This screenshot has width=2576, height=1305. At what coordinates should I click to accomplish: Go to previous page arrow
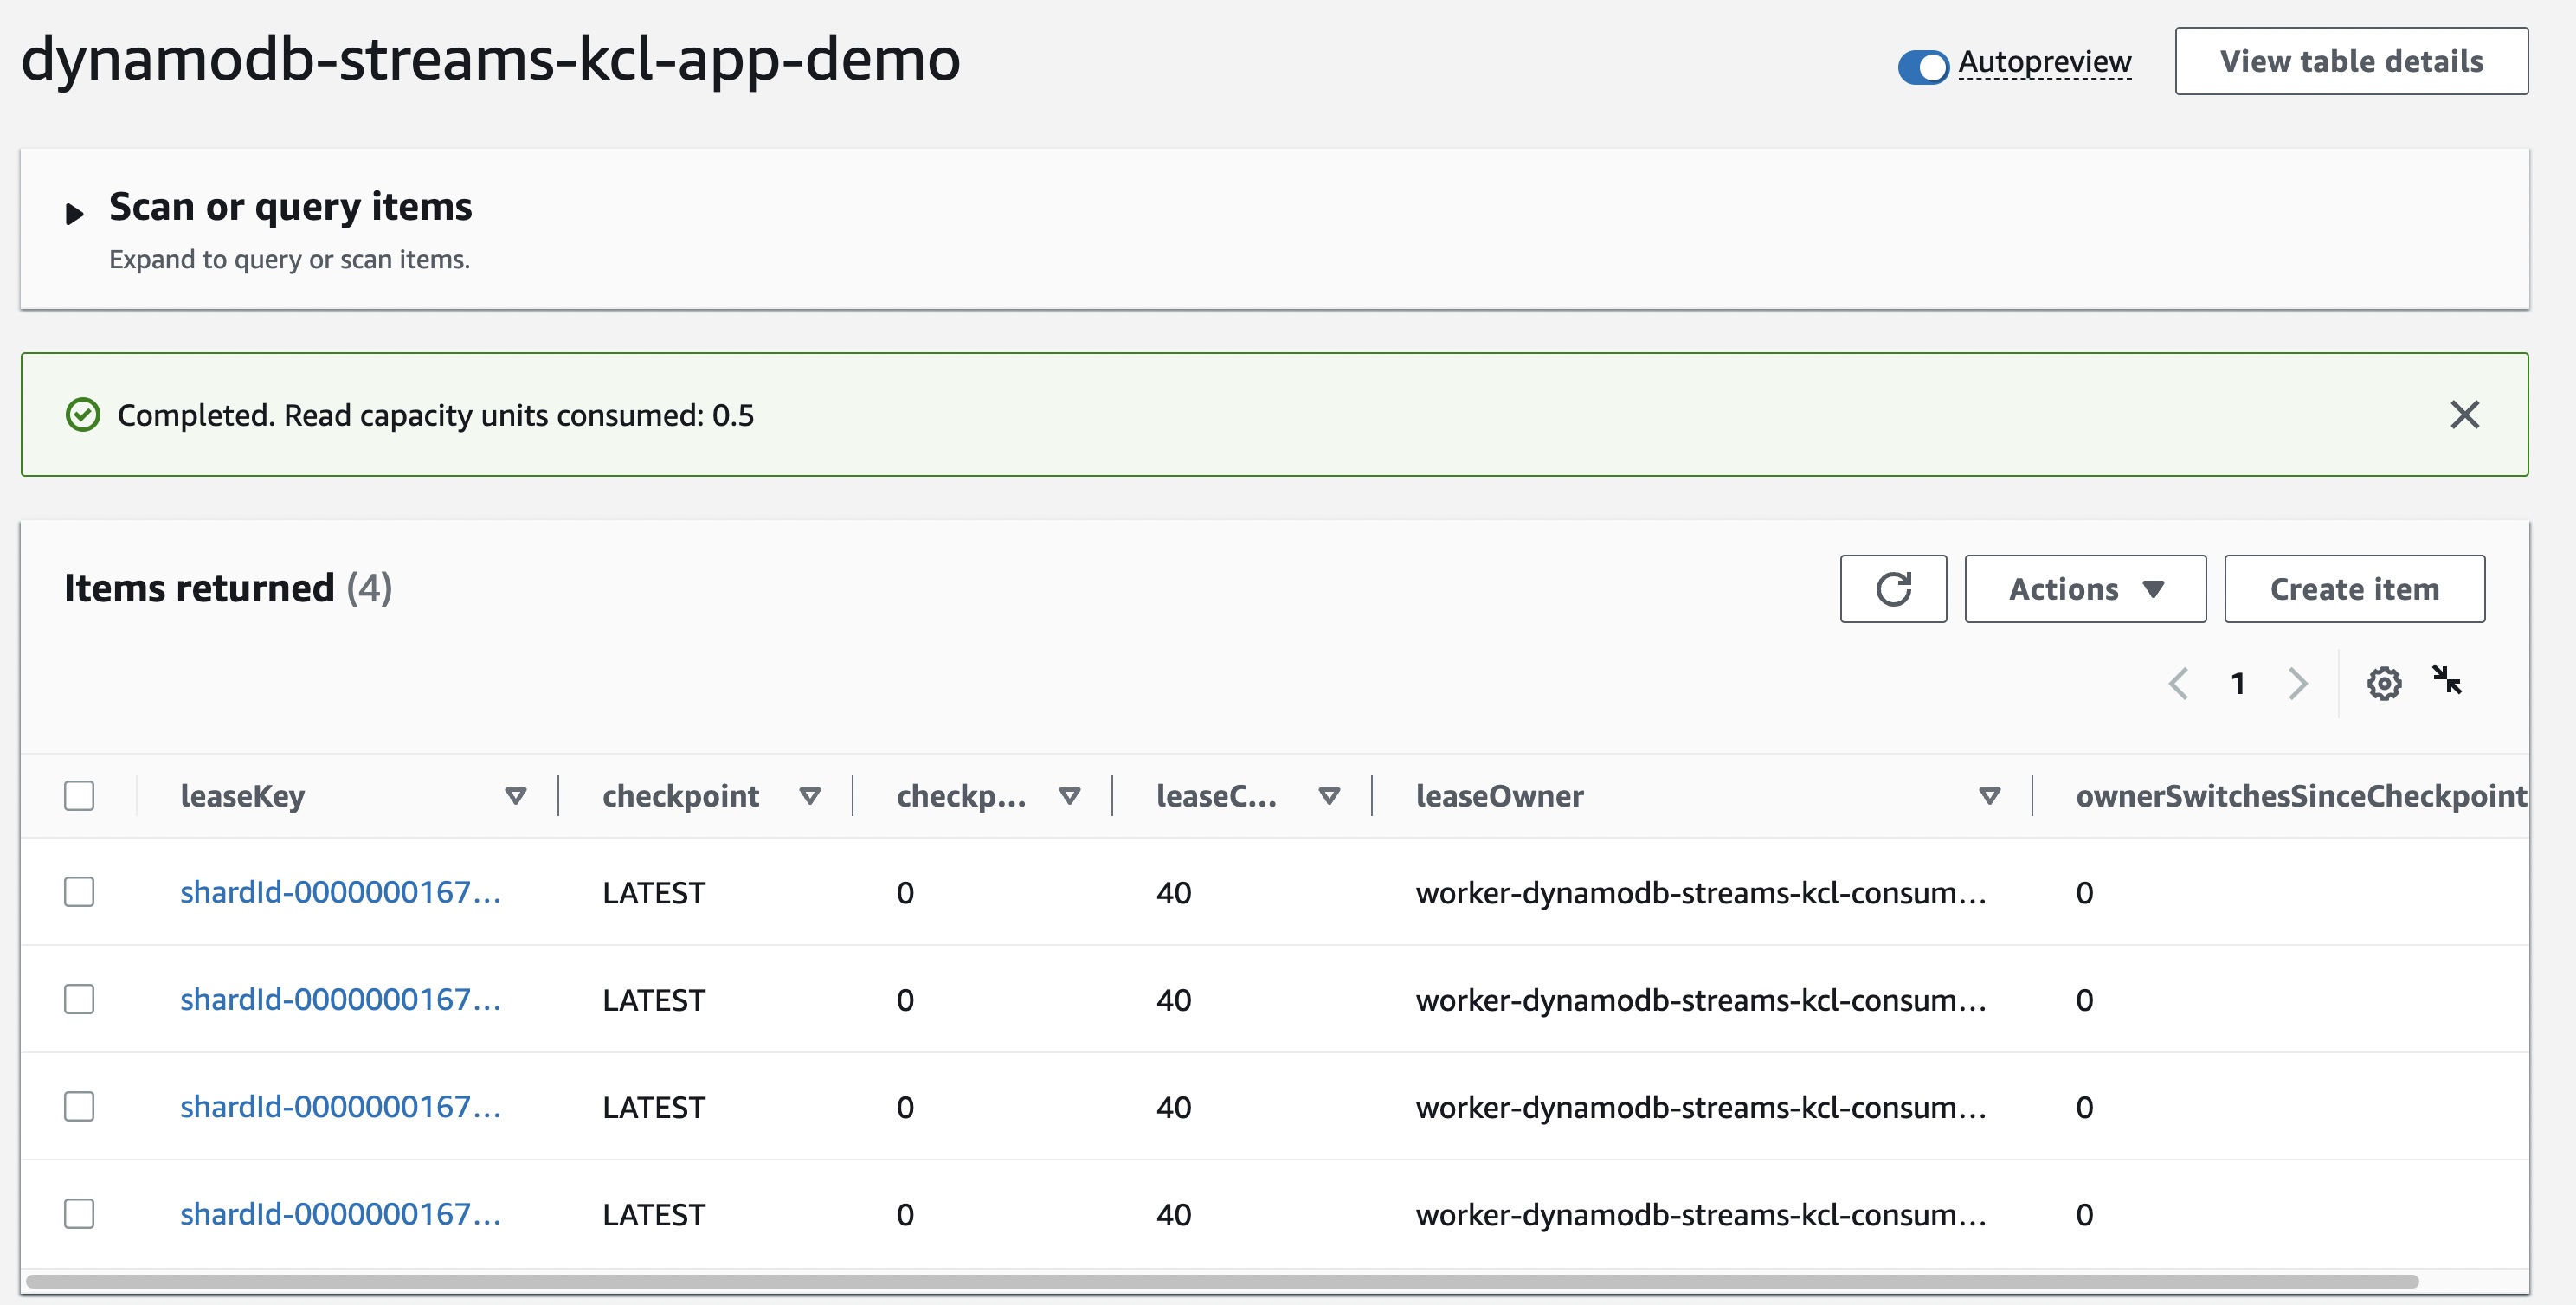click(2178, 684)
